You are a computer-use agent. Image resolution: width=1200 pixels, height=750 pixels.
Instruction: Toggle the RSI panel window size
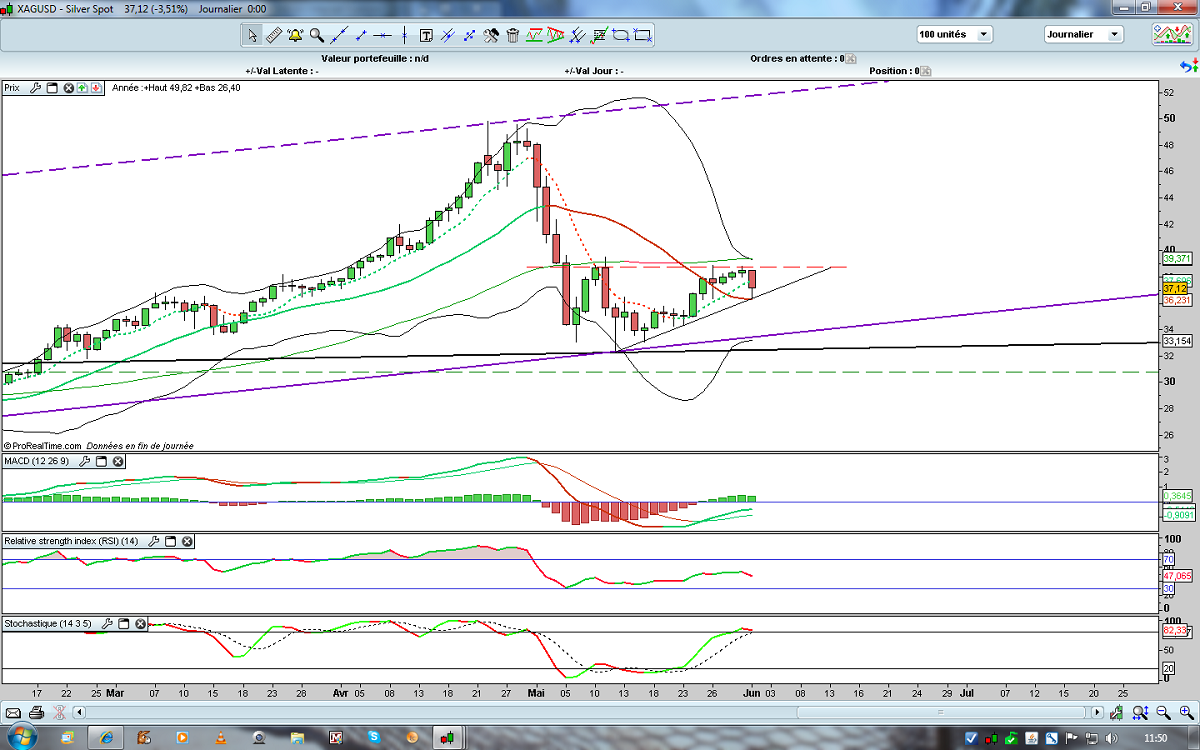[170, 541]
